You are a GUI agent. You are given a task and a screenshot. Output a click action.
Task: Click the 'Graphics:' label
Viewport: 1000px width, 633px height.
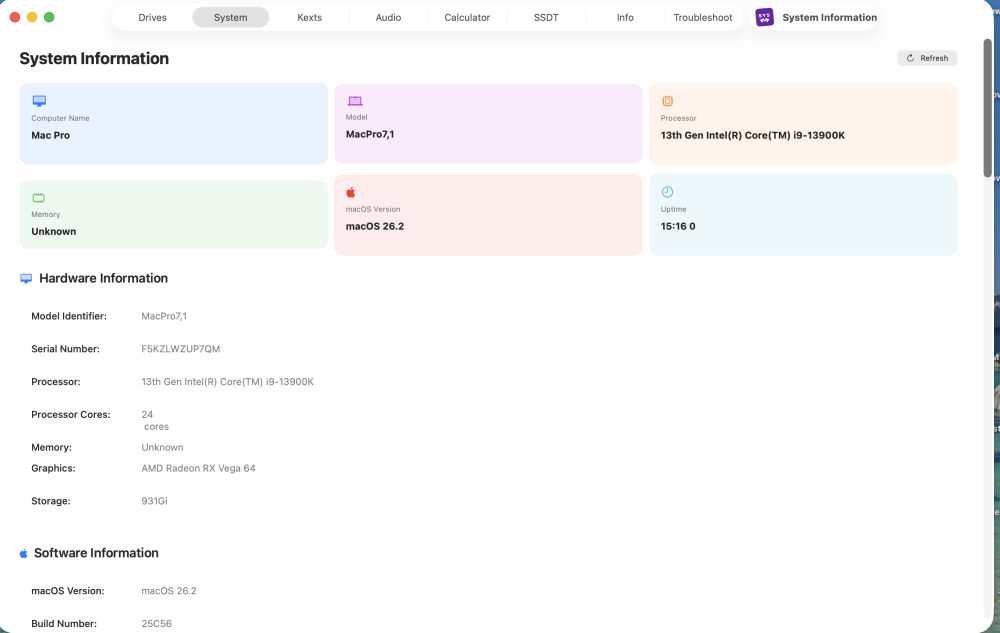tap(53, 468)
